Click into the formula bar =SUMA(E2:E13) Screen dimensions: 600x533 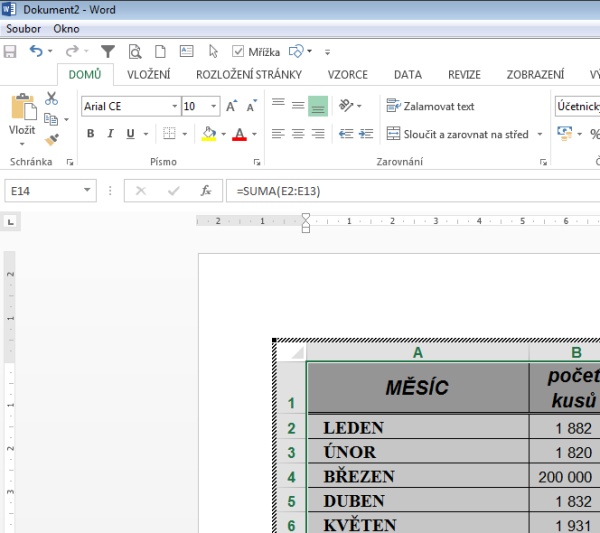[x=413, y=191]
